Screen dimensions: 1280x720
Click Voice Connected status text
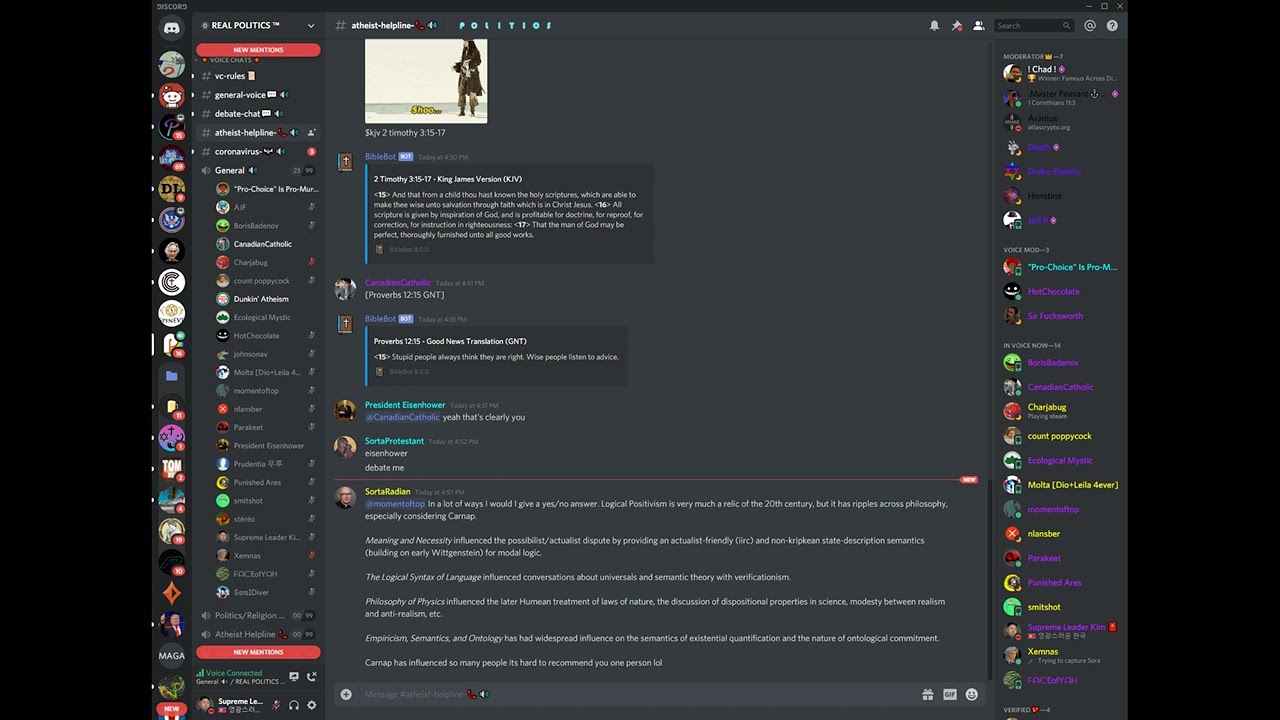234,673
